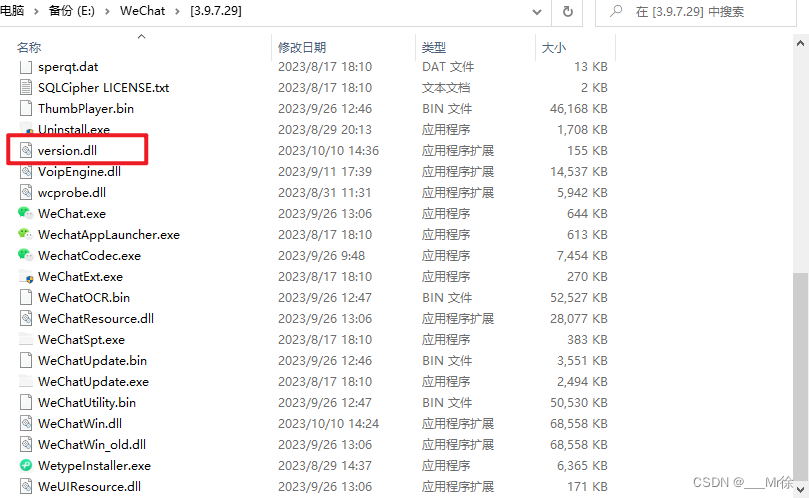The width and height of the screenshot is (809, 498).
Task: Click the vertical scrollbar thumb
Action: [x=801, y=375]
